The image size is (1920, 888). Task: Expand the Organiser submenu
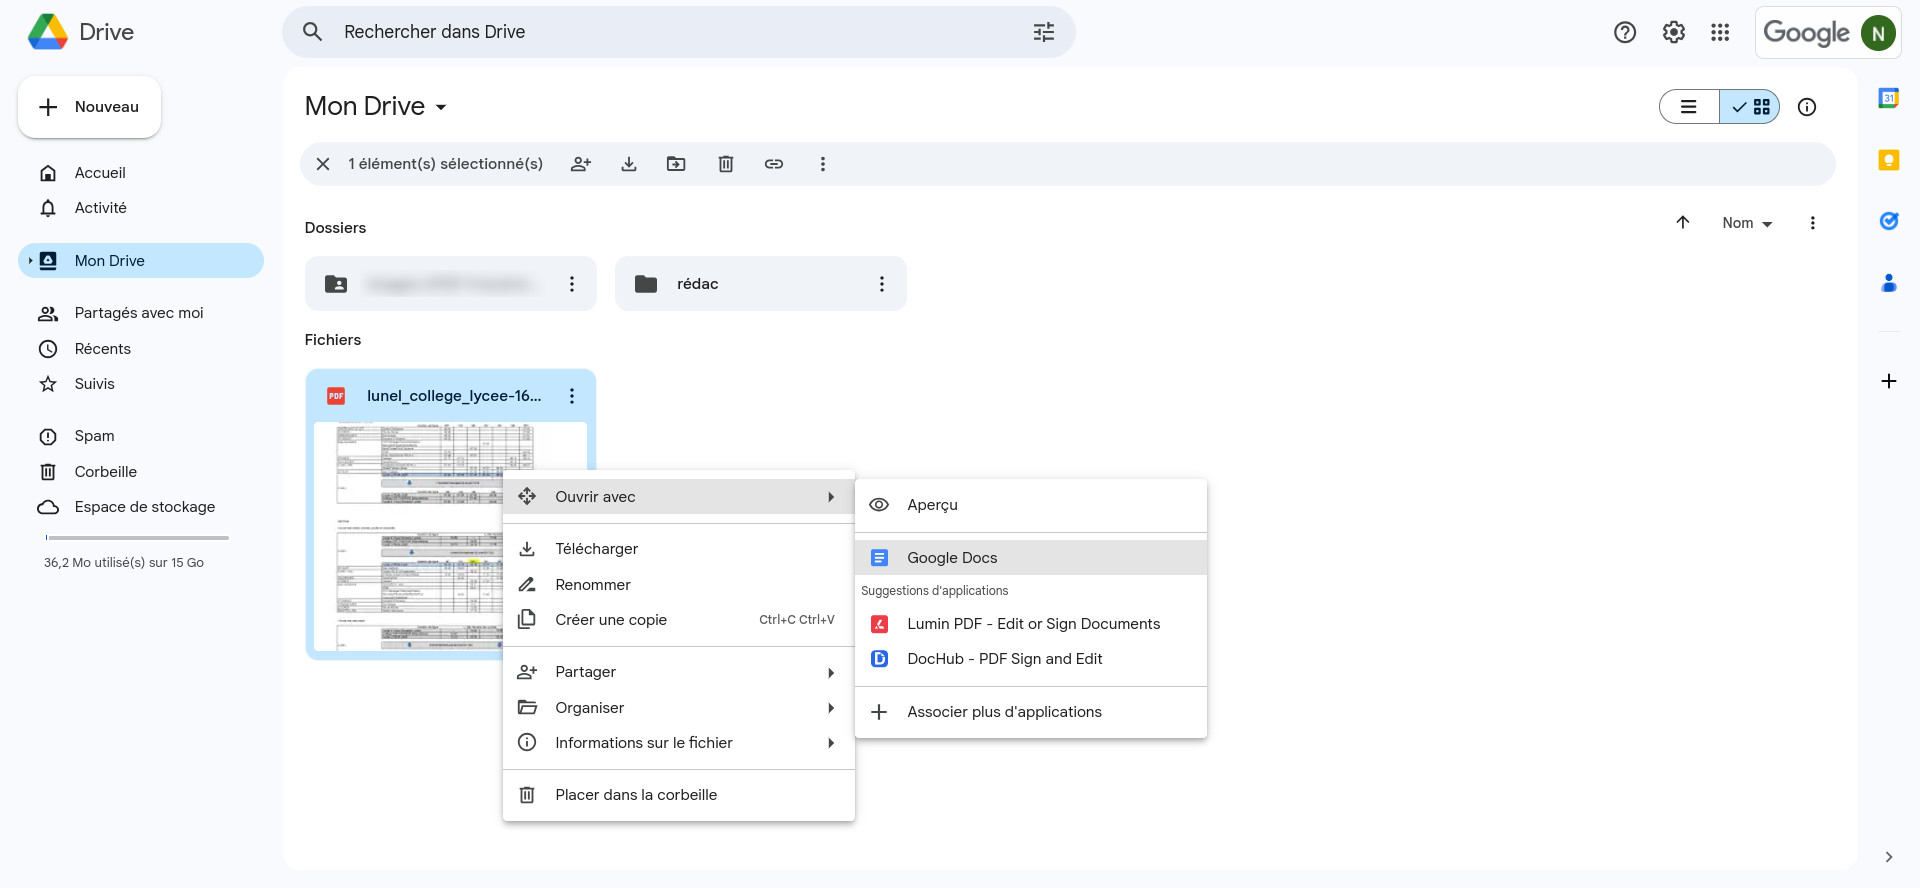679,708
